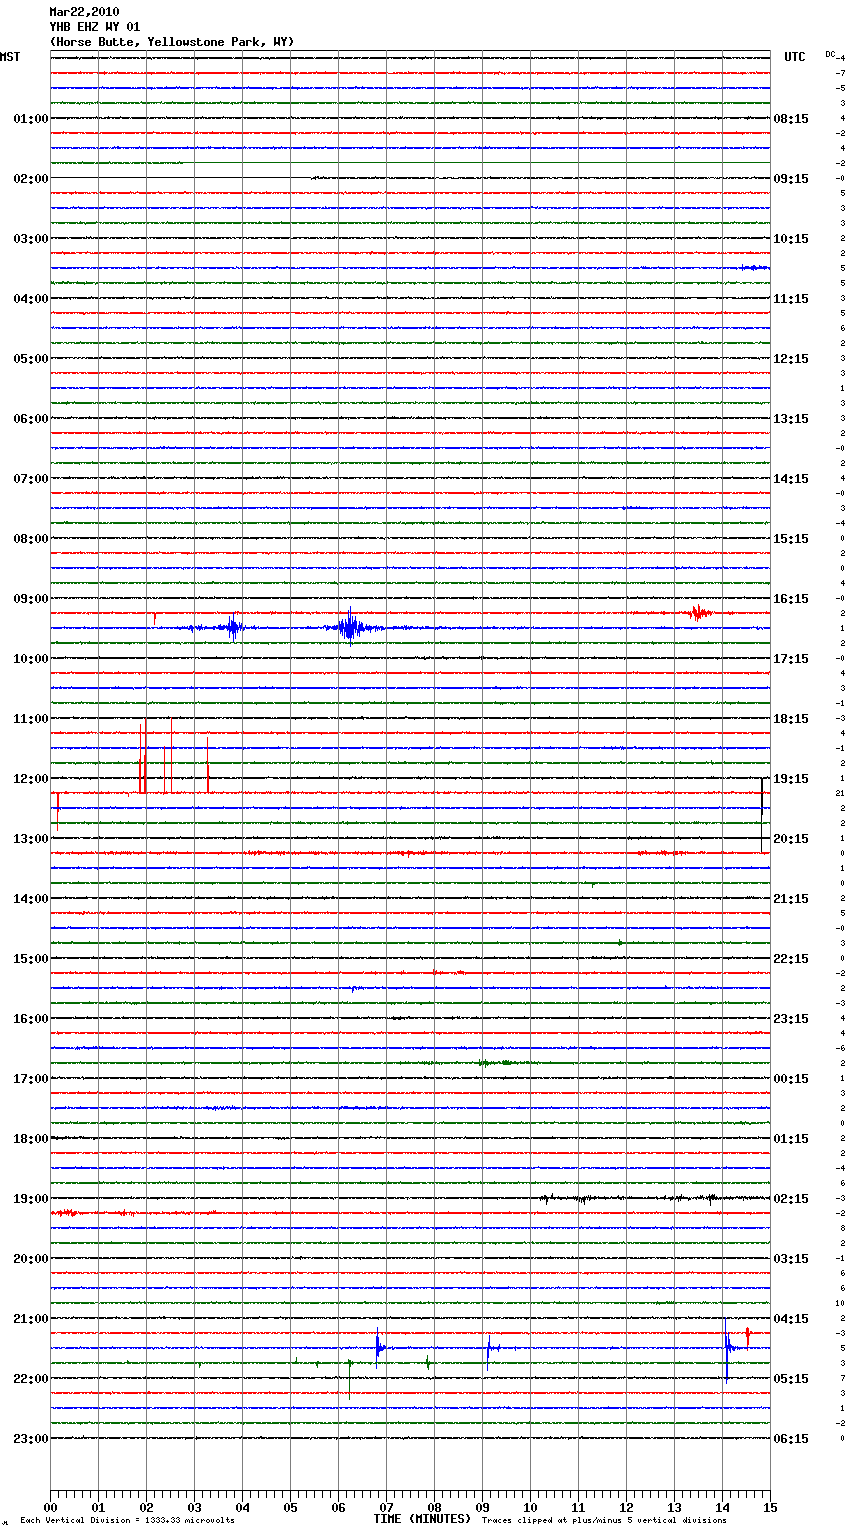
Task: Select the YHB EHZ WY 01 station title
Action: [95, 27]
